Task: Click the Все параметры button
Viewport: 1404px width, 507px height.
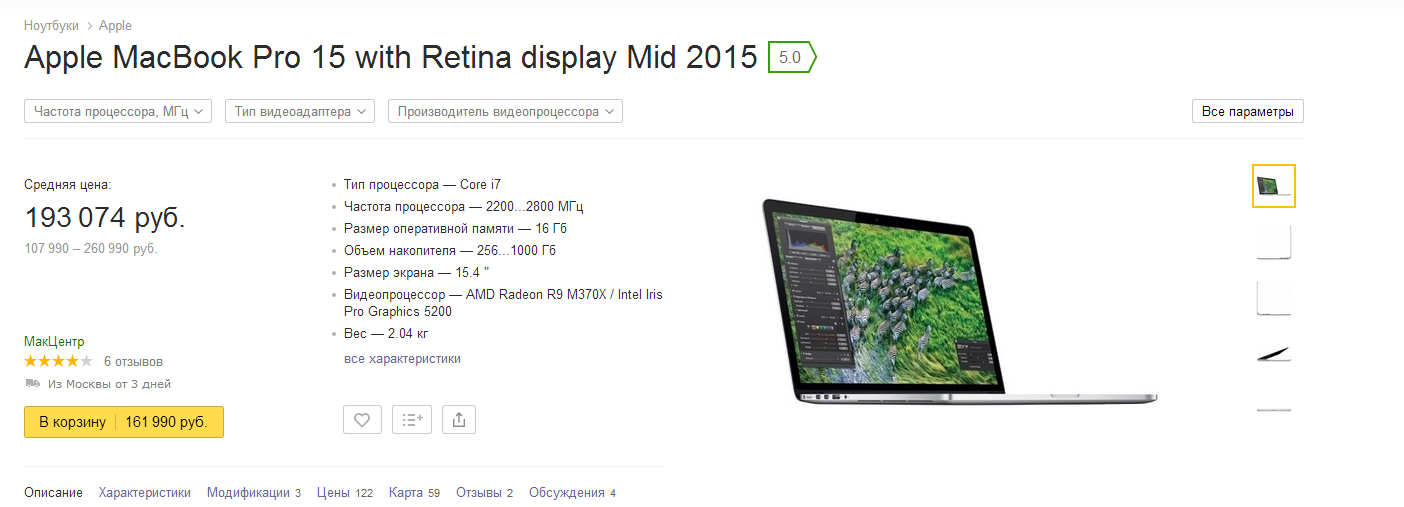Action: click(x=1248, y=111)
